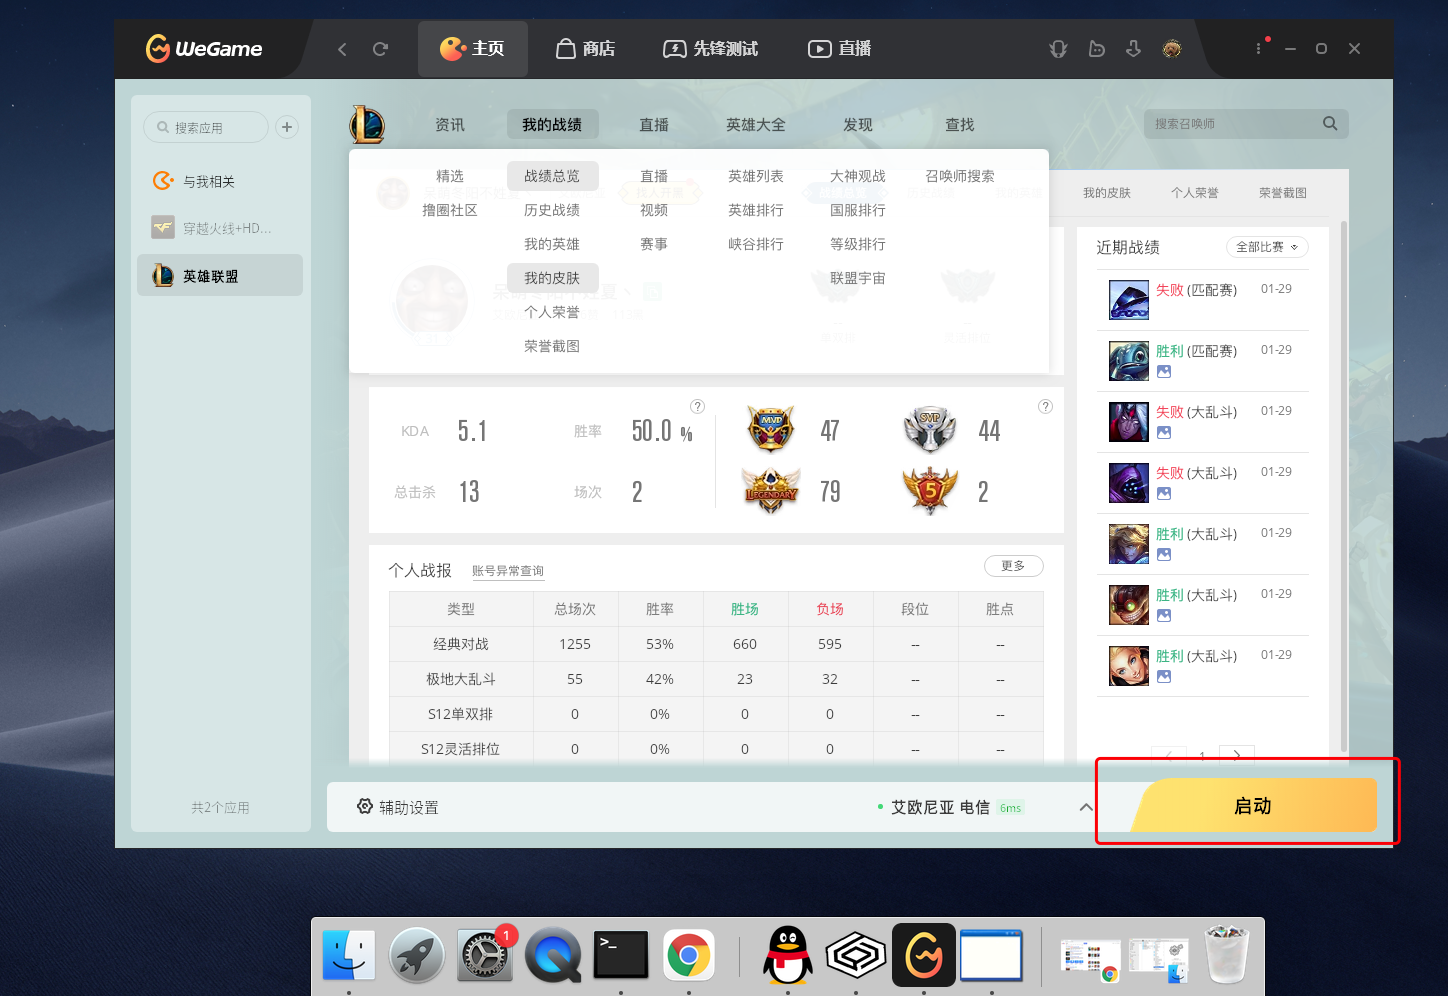Viewport: 1448px width, 996px height.
Task: Click the 搜索召唤师 search box
Action: coord(1246,124)
